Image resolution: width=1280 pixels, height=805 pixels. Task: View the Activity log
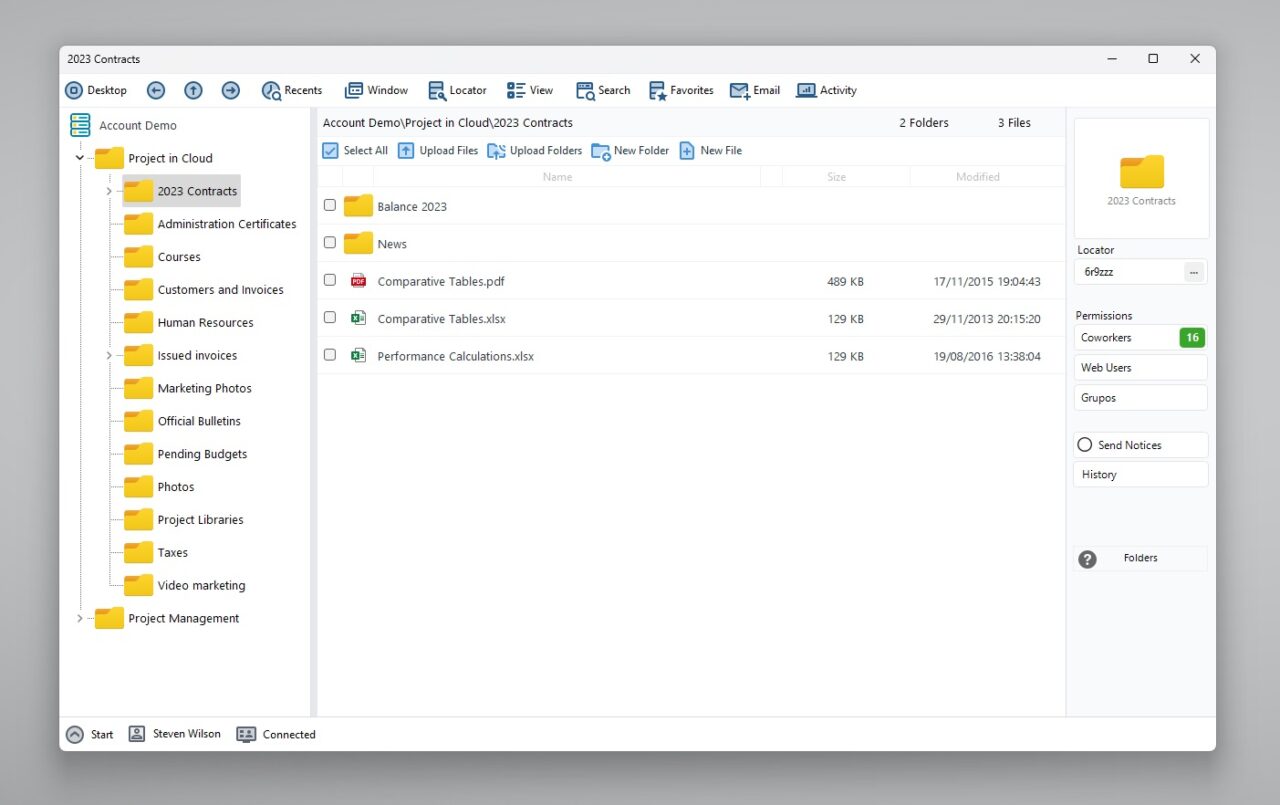point(826,90)
